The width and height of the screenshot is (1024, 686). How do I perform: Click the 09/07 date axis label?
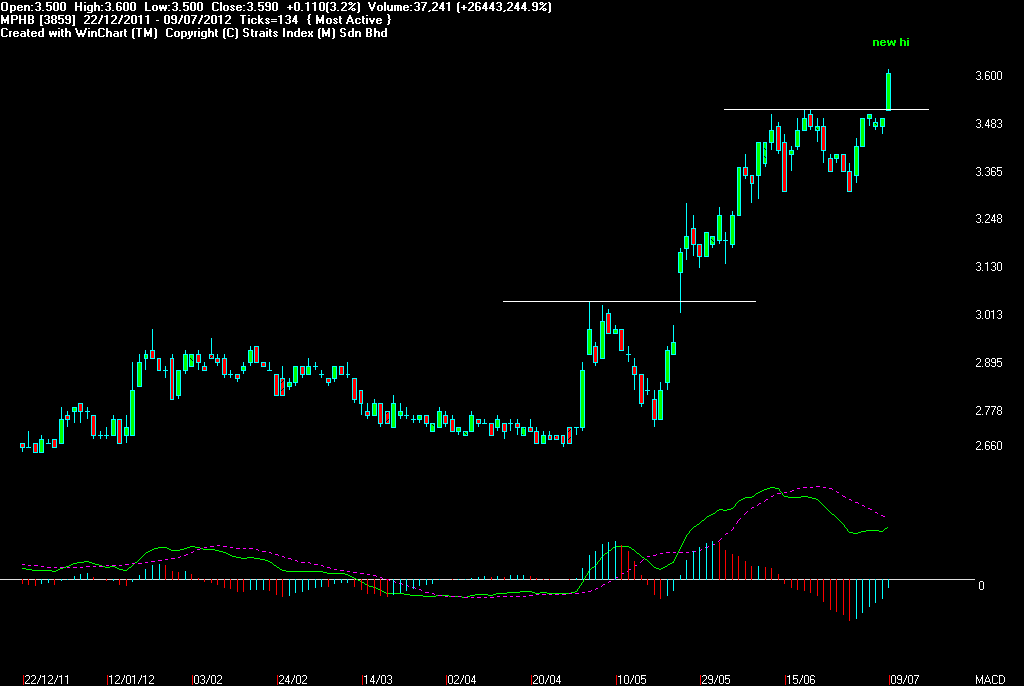(904, 679)
